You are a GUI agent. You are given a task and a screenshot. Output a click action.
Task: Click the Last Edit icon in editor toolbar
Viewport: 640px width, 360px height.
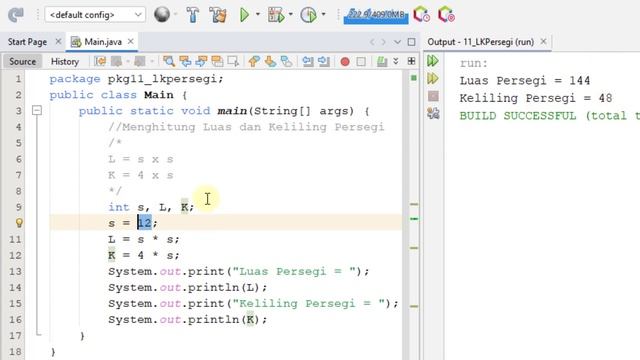point(100,62)
